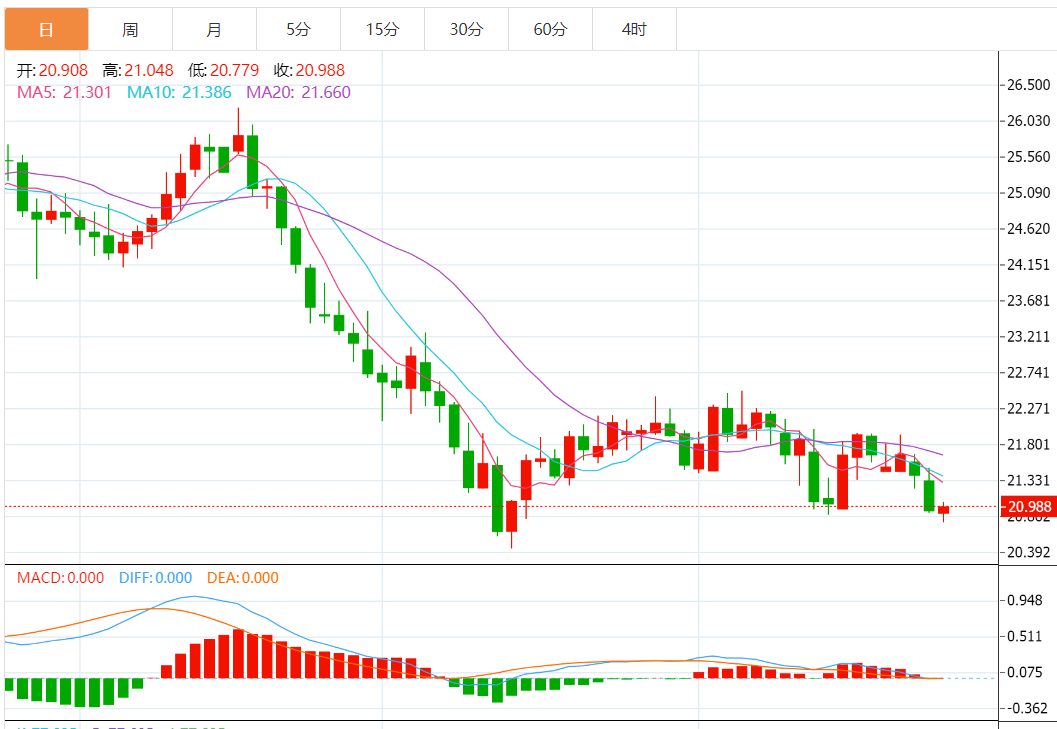The height and width of the screenshot is (729, 1057).
Task: Click the low price 低:20.779
Action: click(x=224, y=70)
